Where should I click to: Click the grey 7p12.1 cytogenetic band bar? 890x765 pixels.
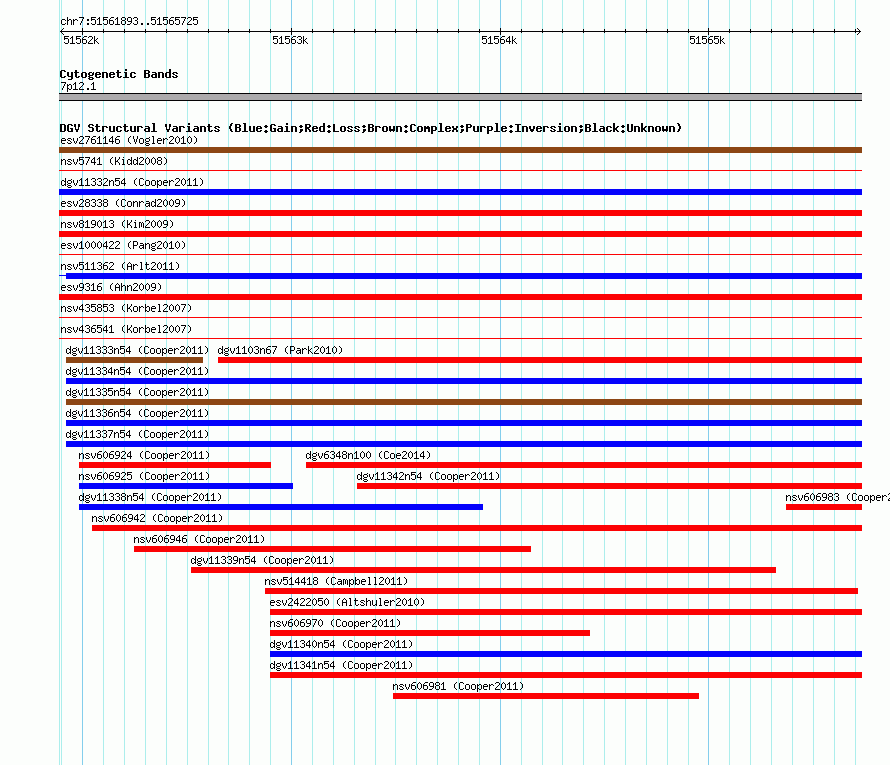[x=460, y=97]
